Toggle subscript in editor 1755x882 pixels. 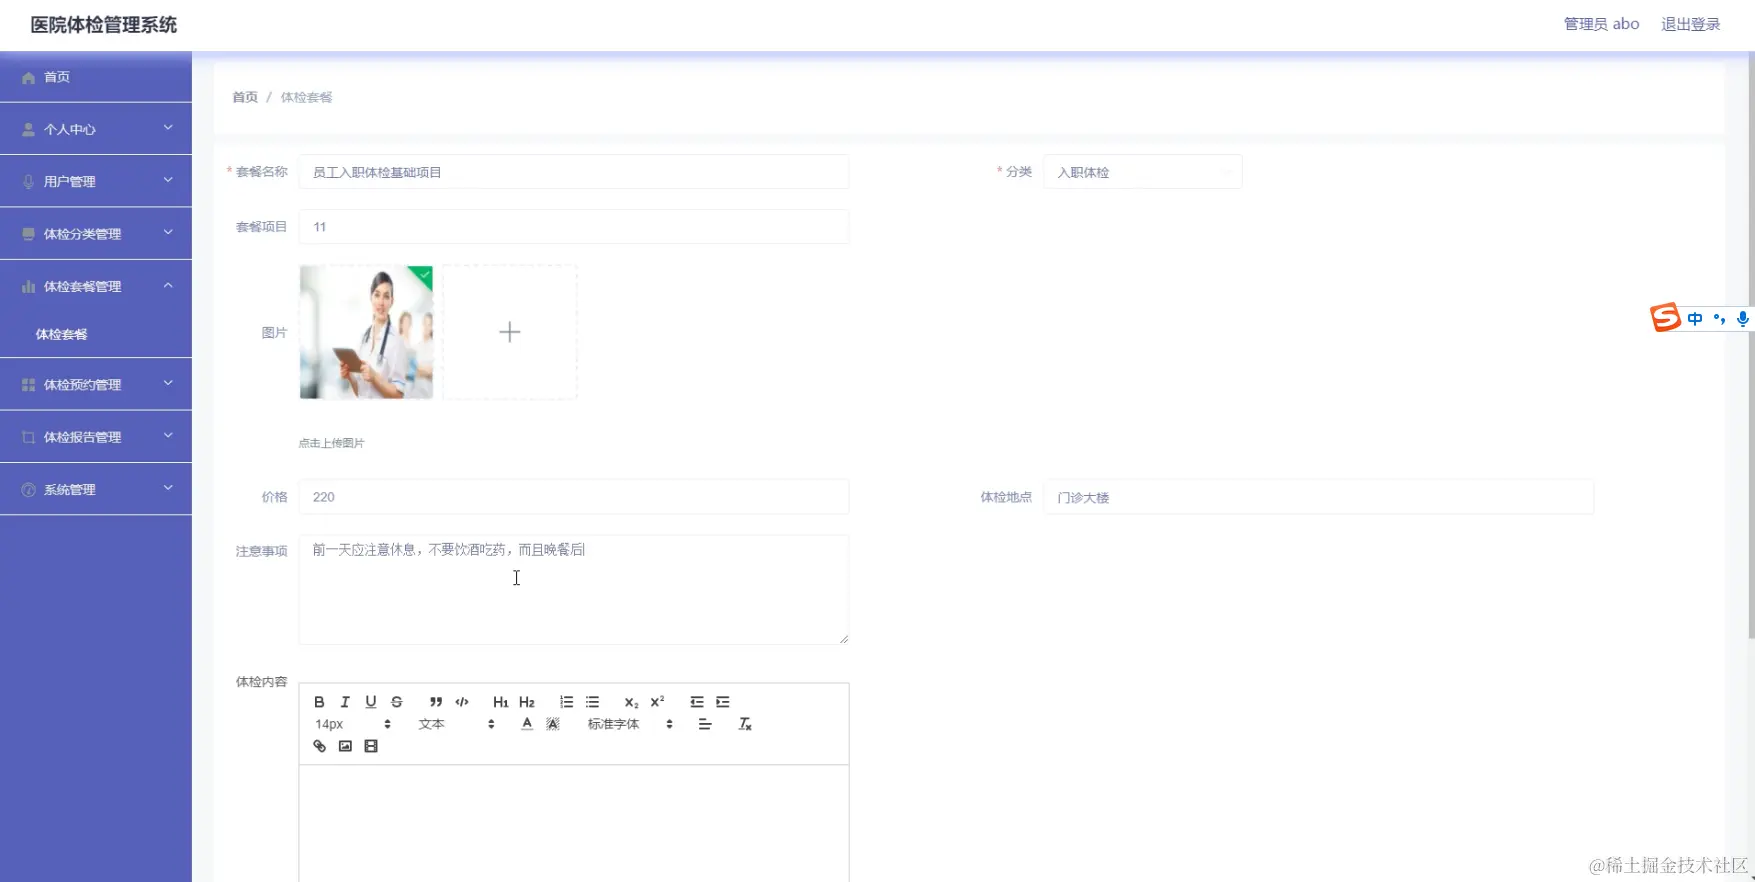[x=631, y=702]
